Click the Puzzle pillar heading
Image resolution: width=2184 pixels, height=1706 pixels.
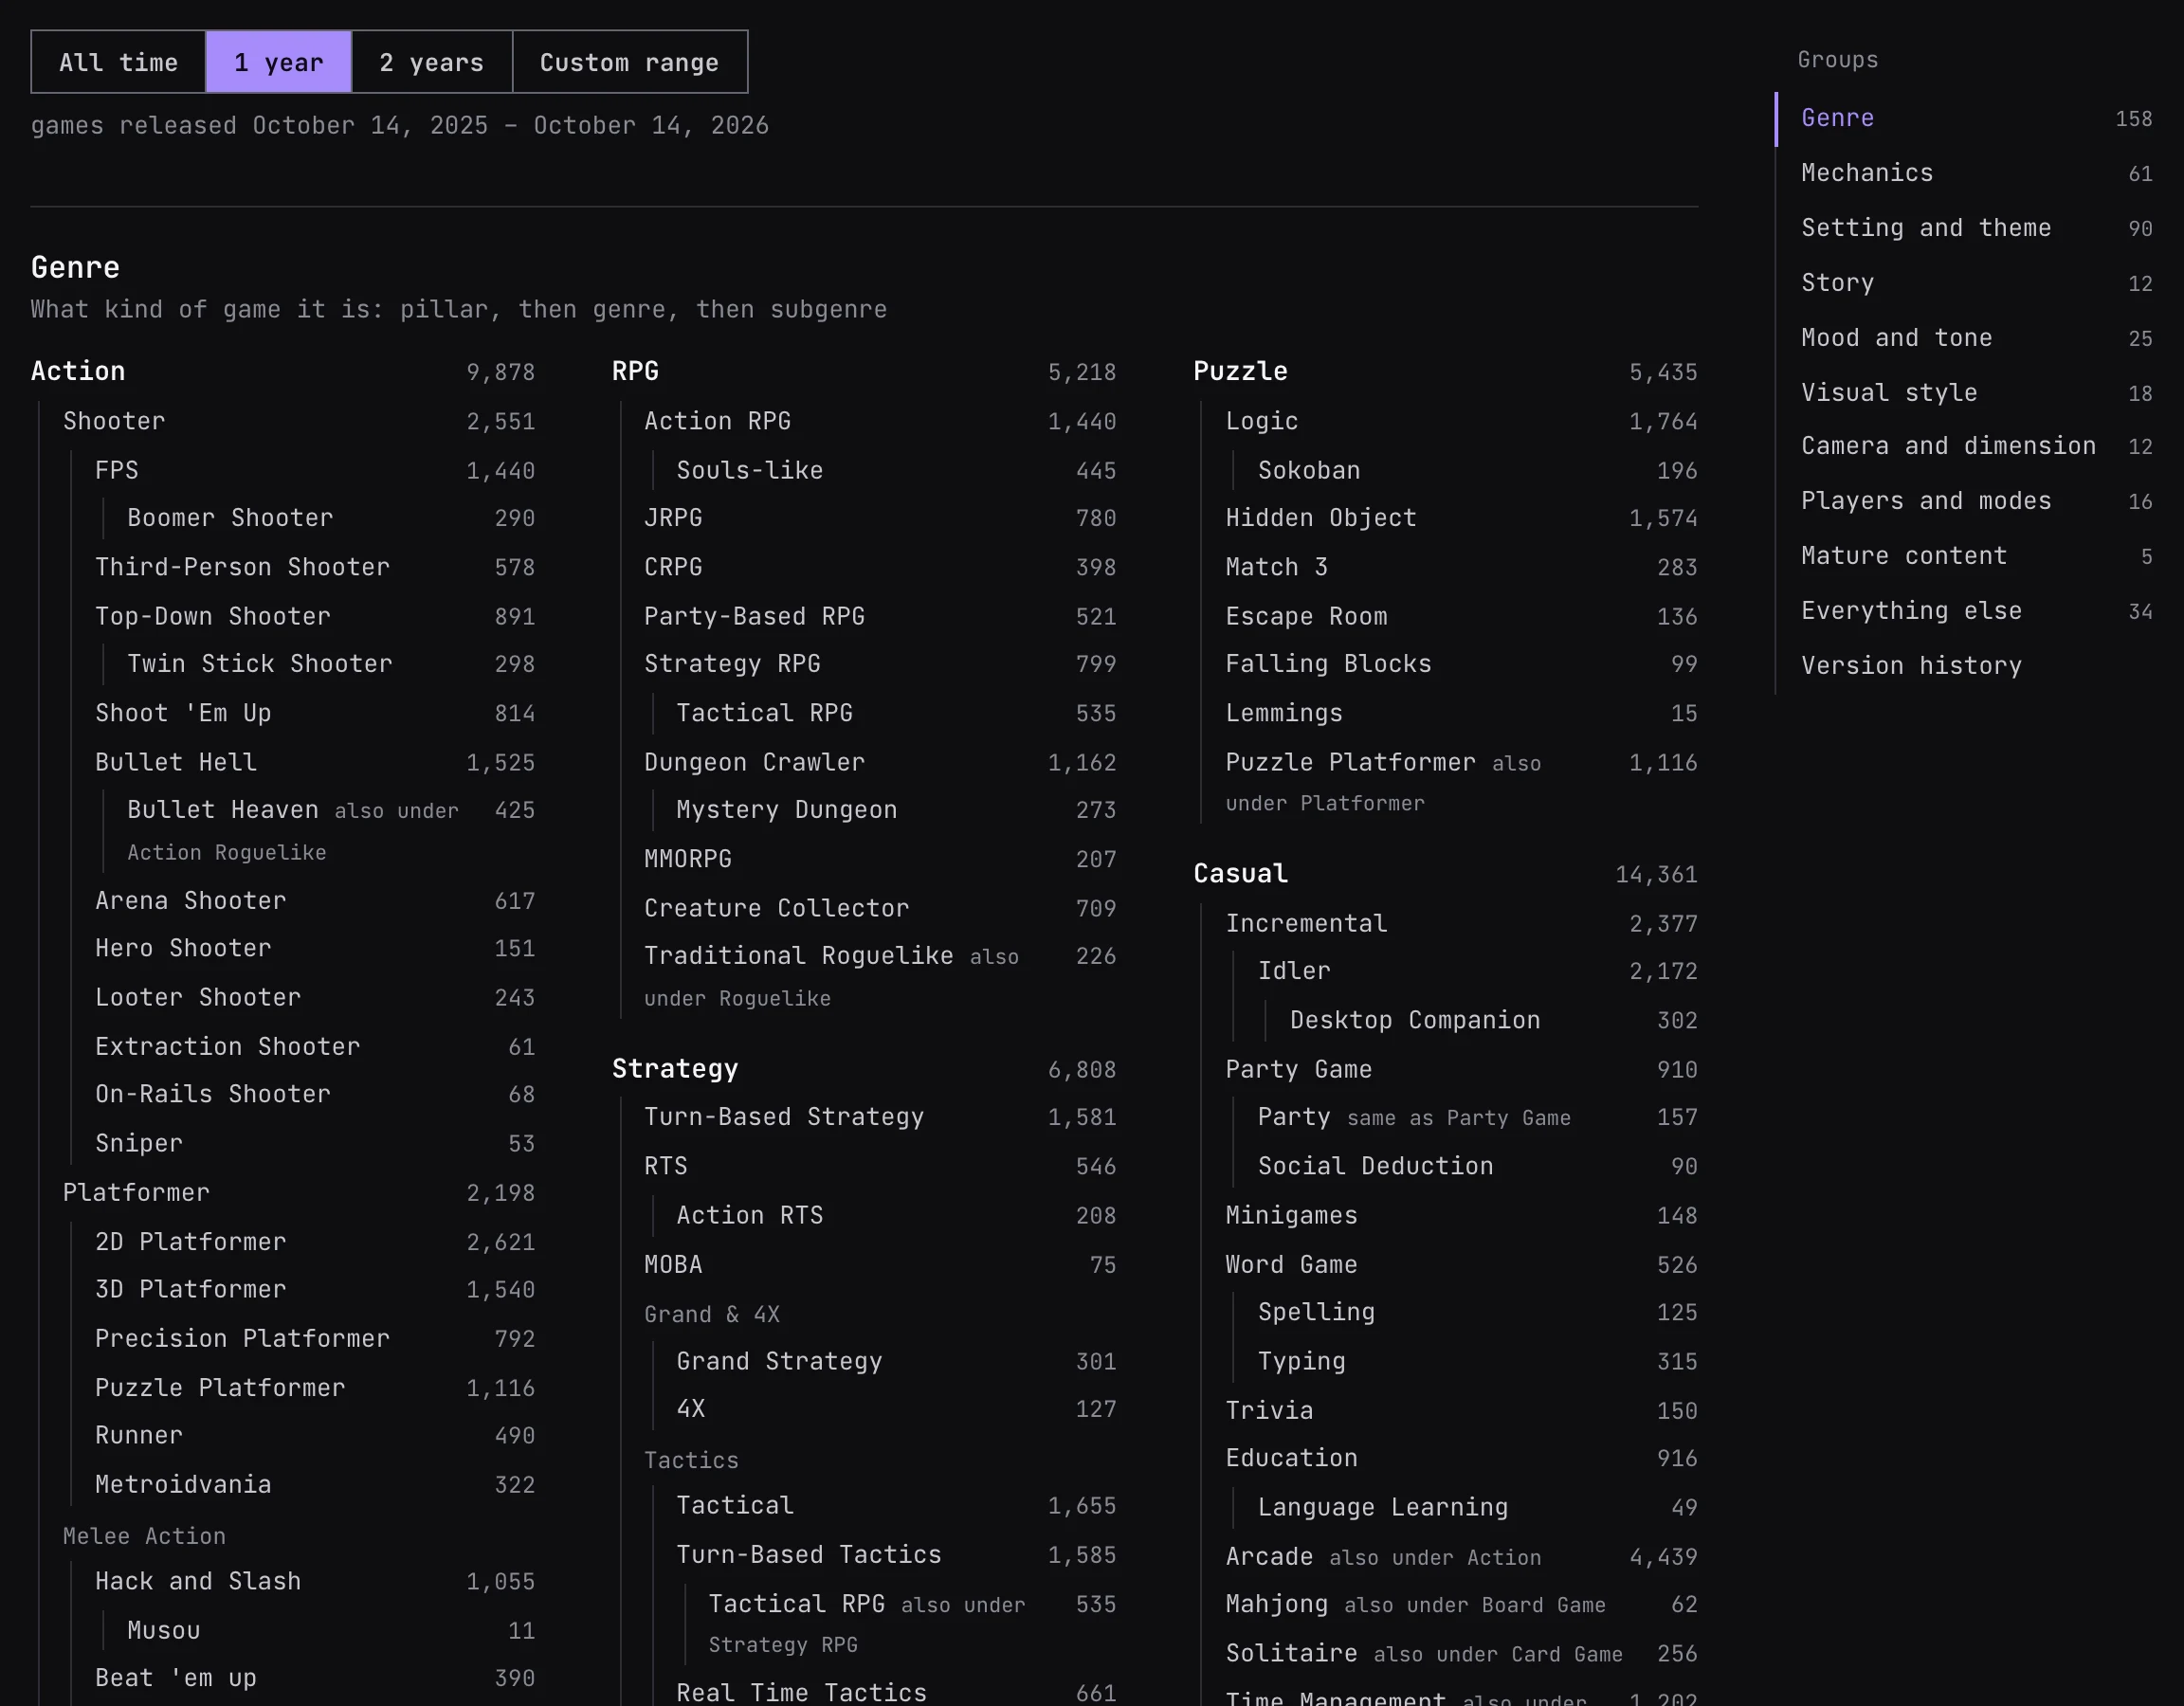pyautogui.click(x=1240, y=371)
